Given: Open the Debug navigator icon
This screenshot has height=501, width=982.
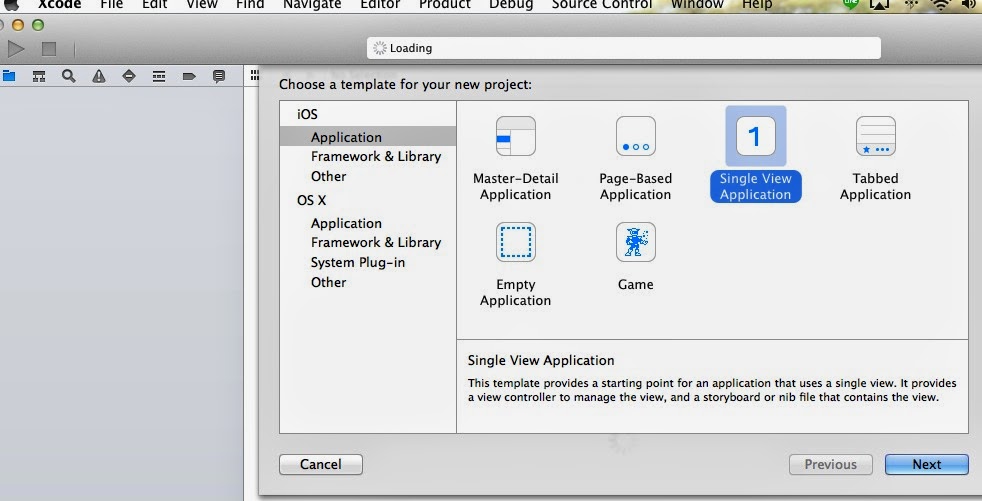Looking at the screenshot, I should [159, 76].
